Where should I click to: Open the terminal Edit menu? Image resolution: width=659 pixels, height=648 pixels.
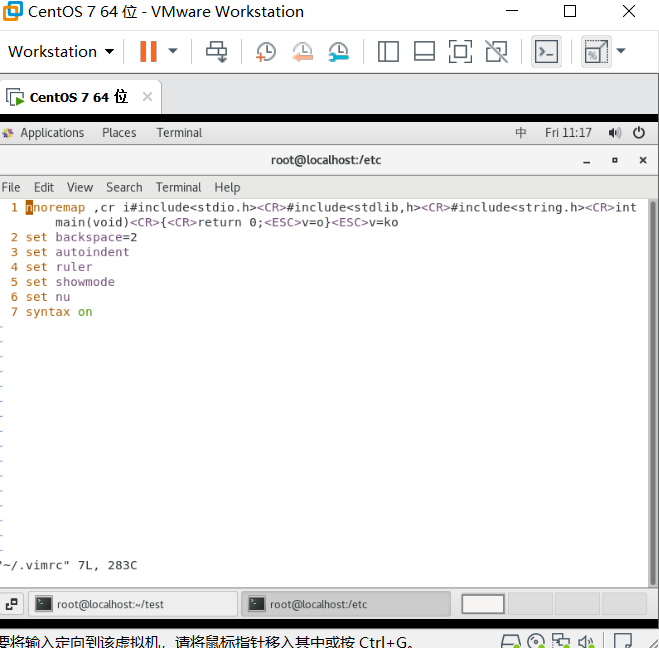(44, 187)
